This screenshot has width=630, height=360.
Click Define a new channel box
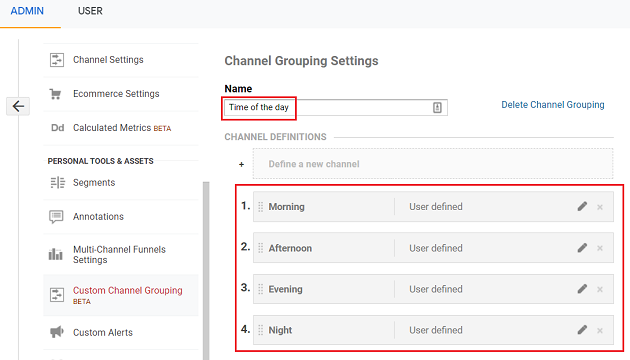click(433, 164)
